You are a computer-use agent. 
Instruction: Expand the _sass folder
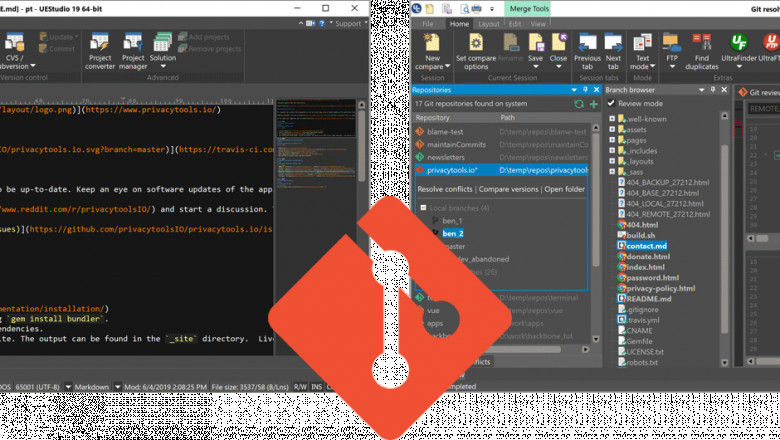(x=612, y=172)
